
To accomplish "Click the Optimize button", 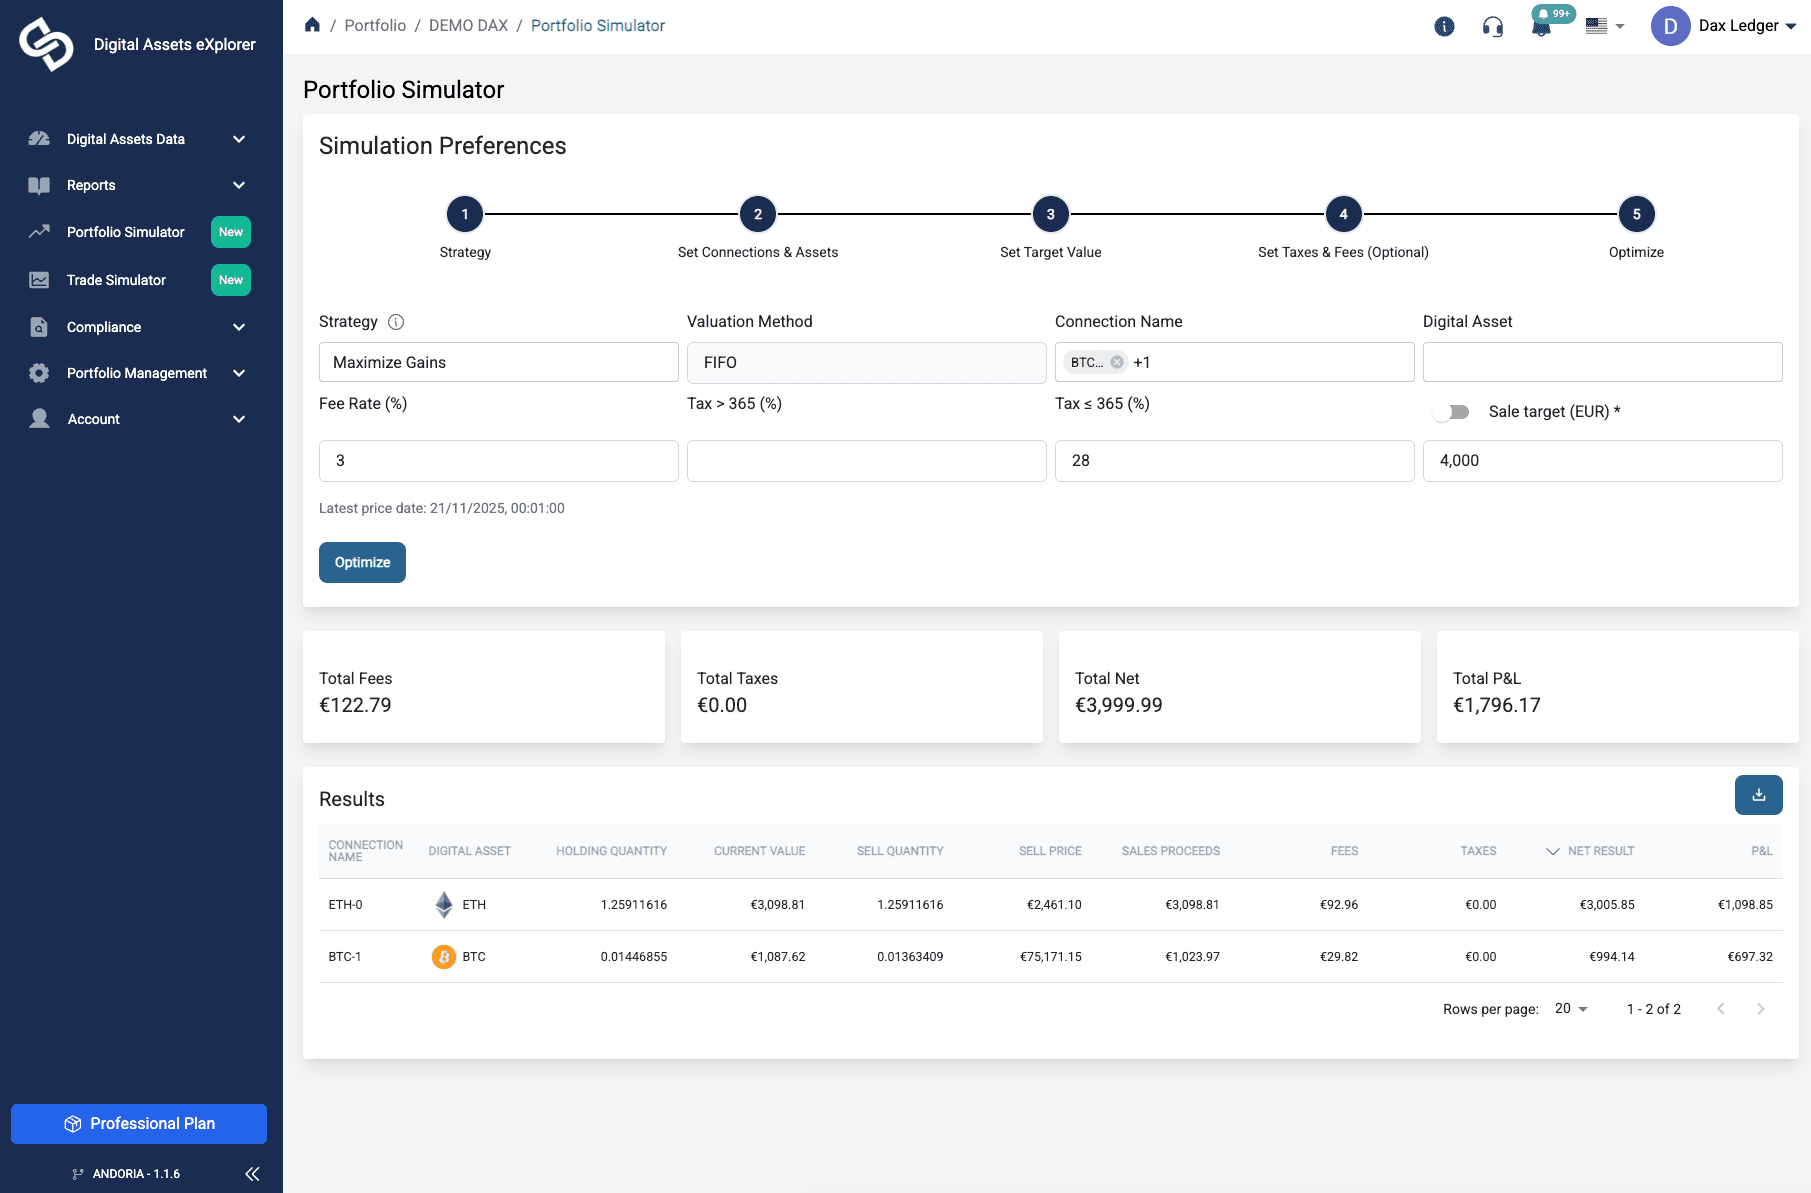I will coord(362,562).
